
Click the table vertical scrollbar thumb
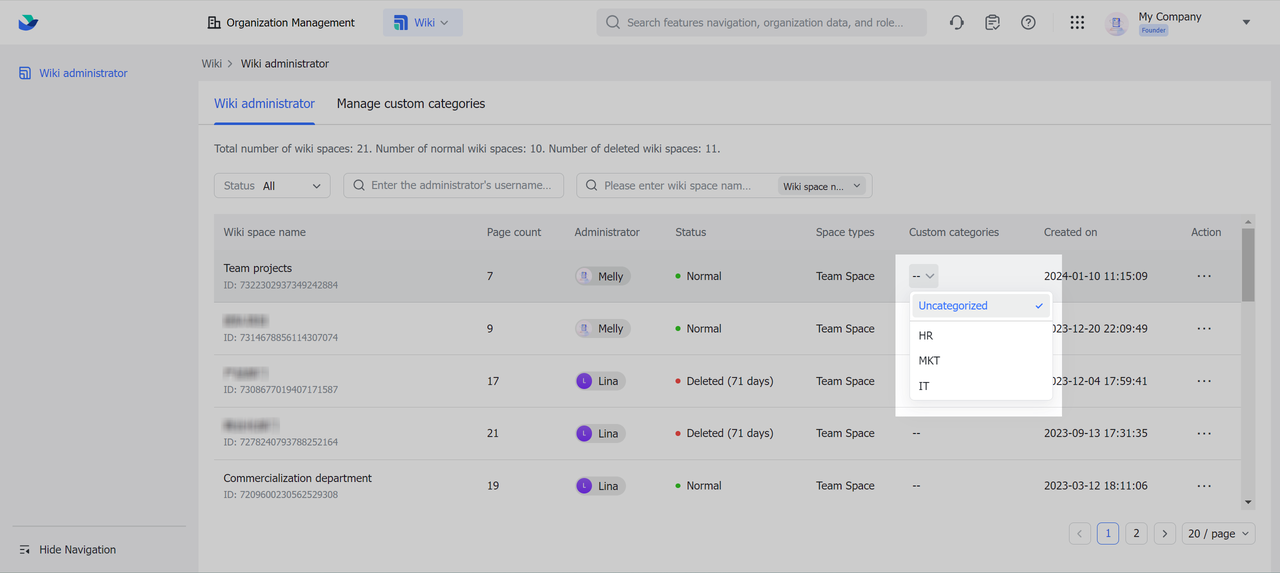point(1248,264)
